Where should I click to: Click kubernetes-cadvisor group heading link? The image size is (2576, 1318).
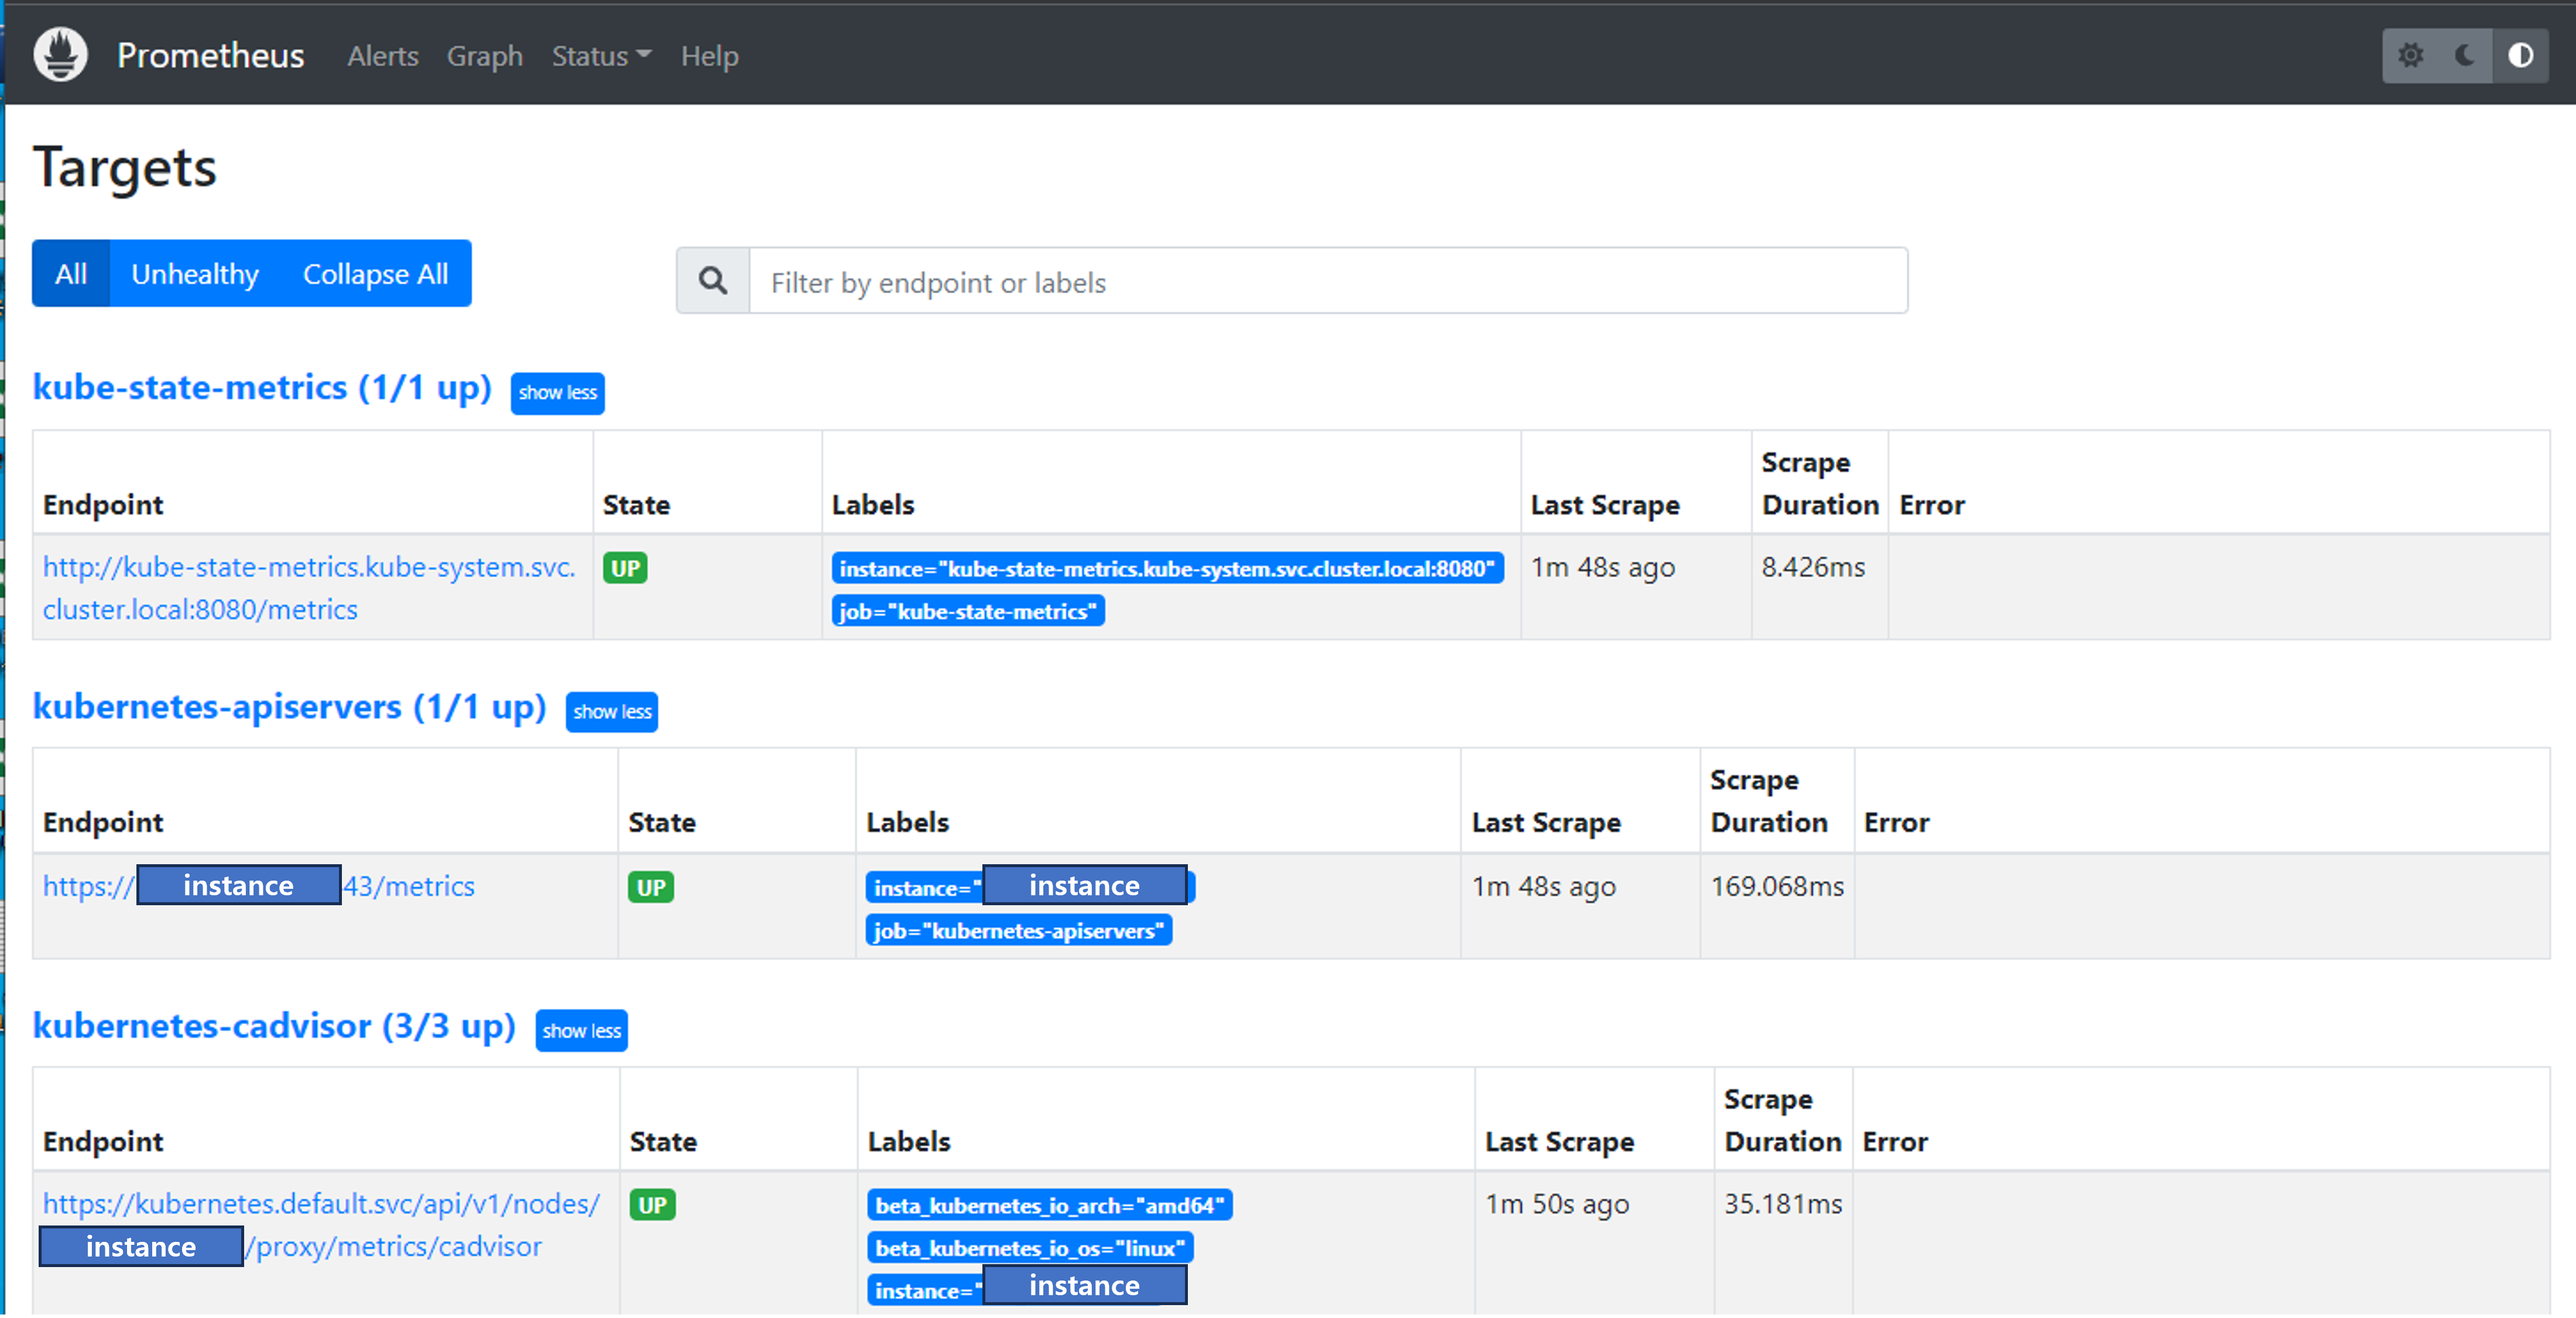[274, 1026]
